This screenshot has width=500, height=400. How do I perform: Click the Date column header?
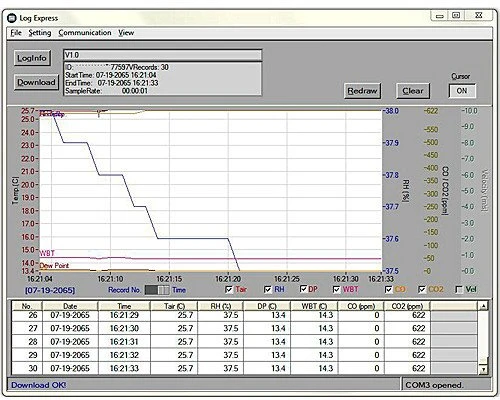click(70, 306)
